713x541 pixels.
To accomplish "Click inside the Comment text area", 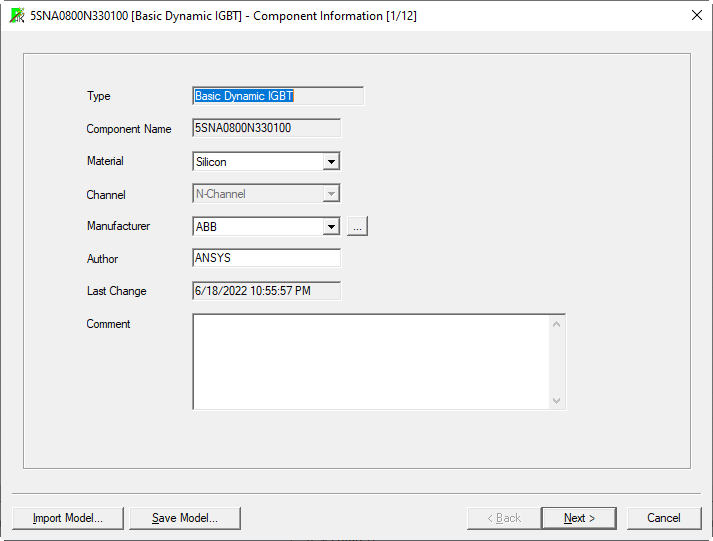I will pos(371,362).
